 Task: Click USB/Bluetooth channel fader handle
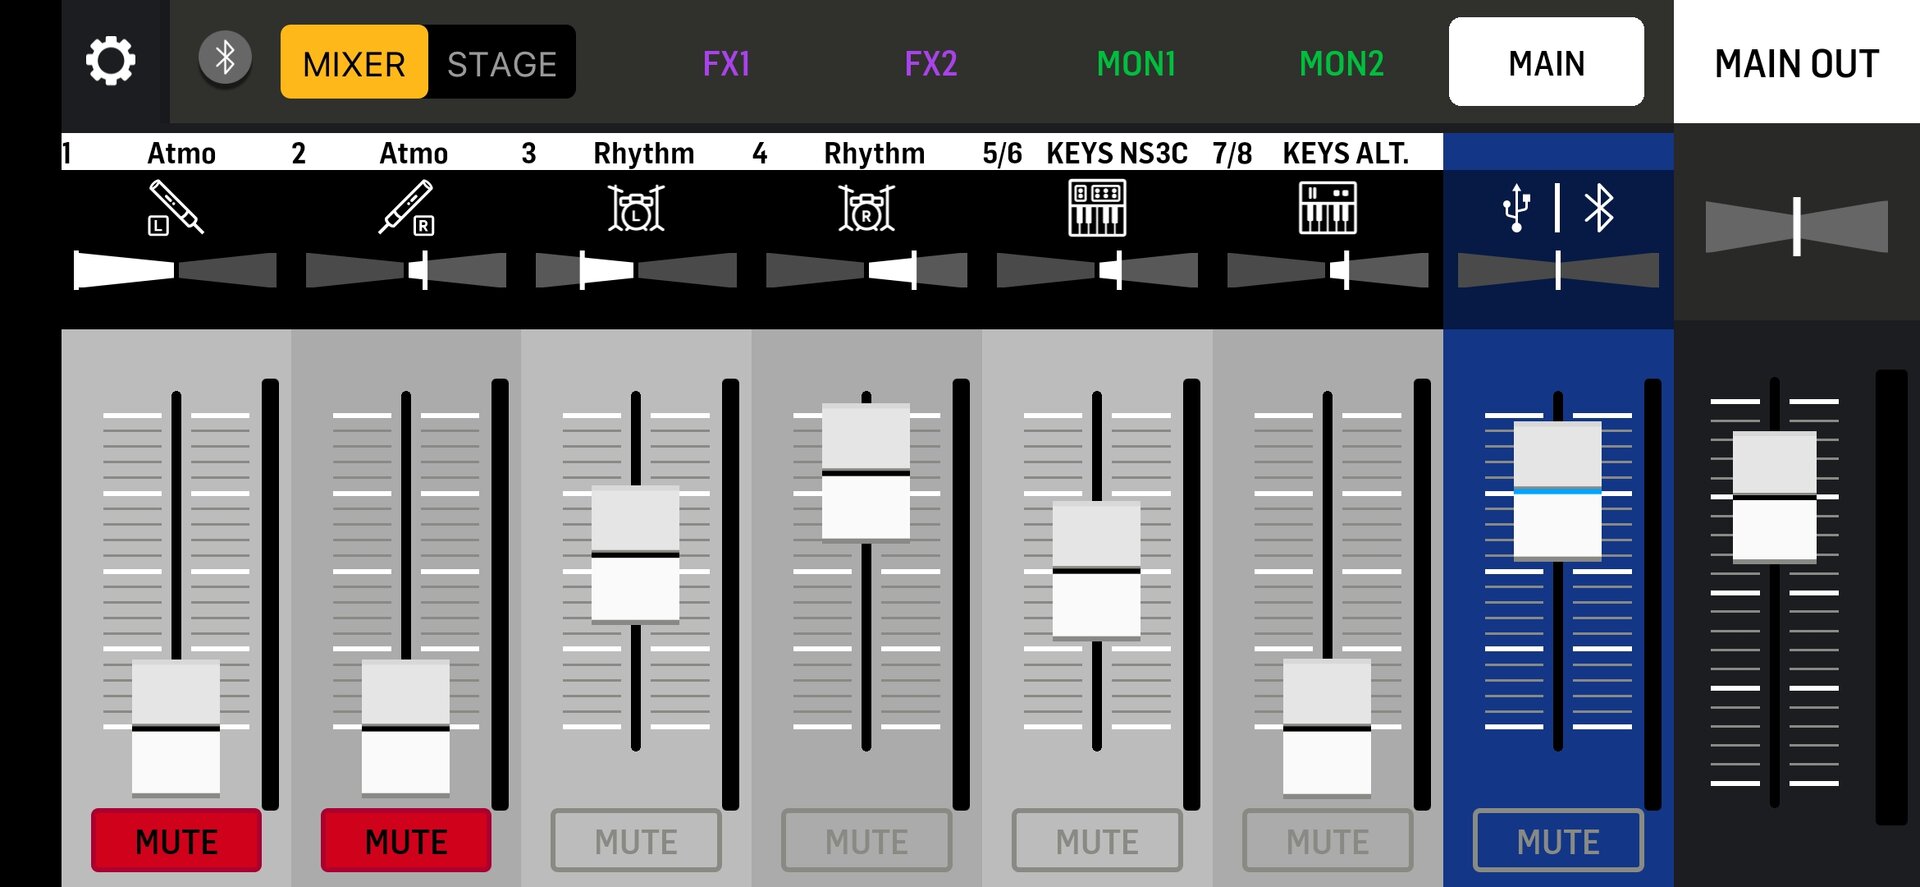1558,491
